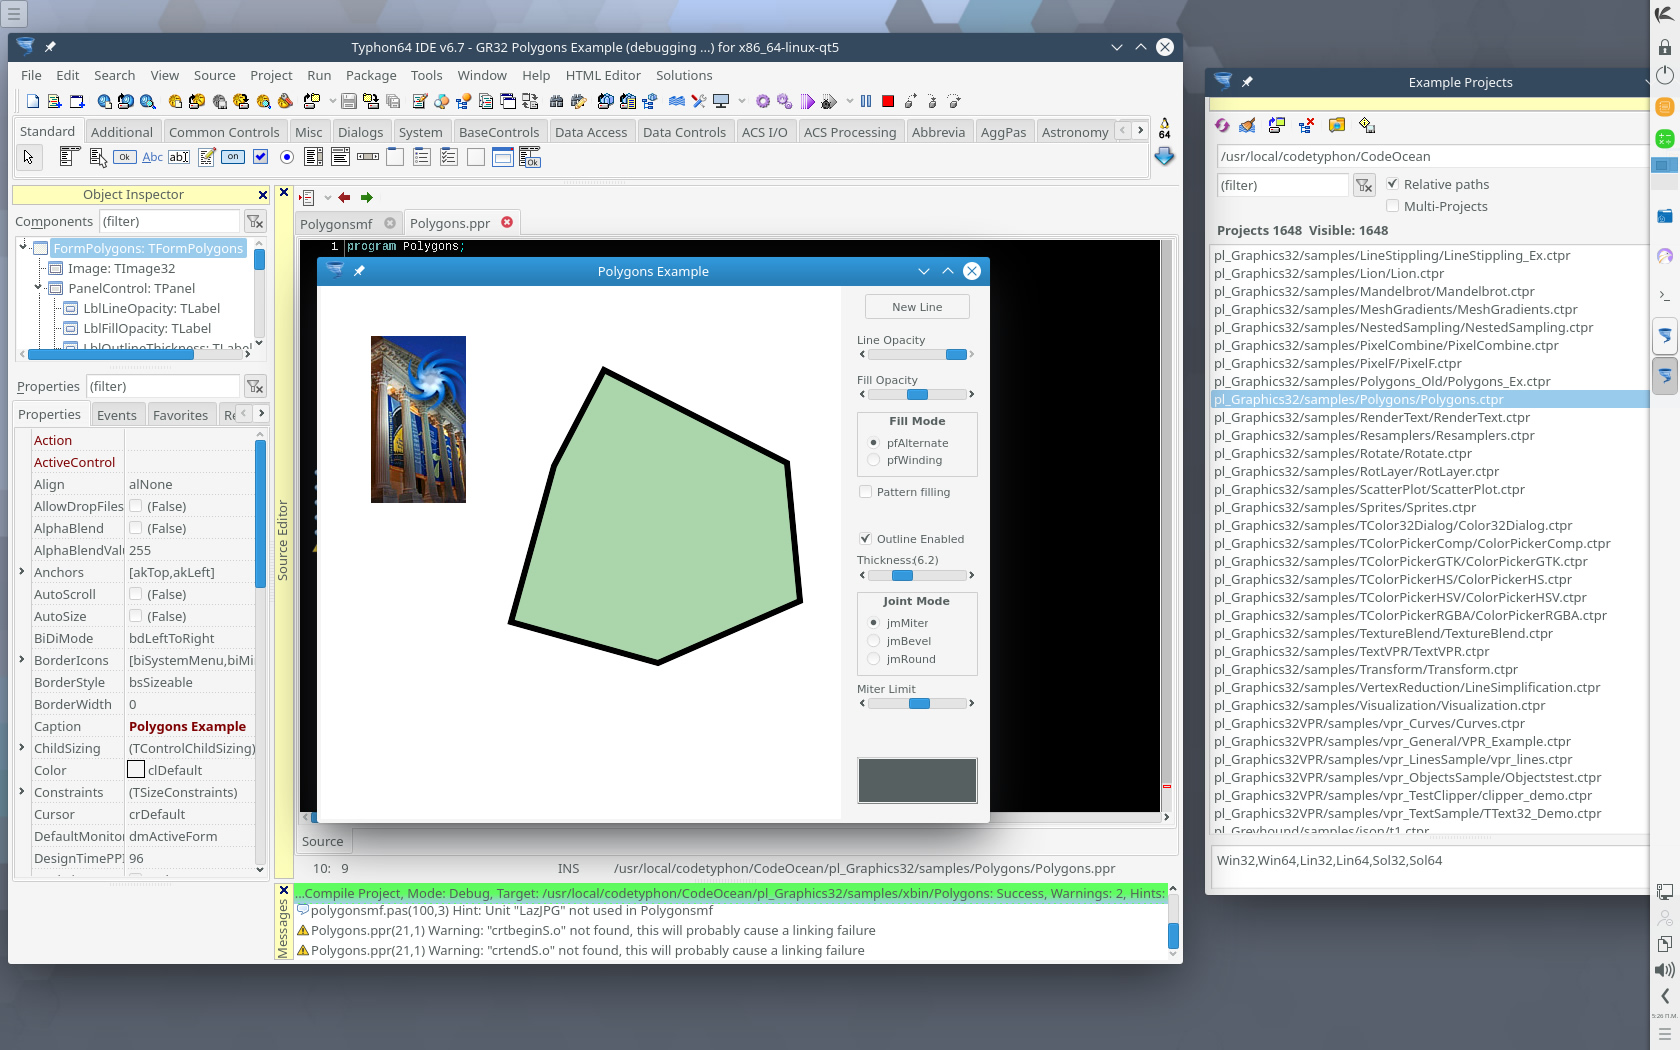Click the New Line button

[x=917, y=307]
